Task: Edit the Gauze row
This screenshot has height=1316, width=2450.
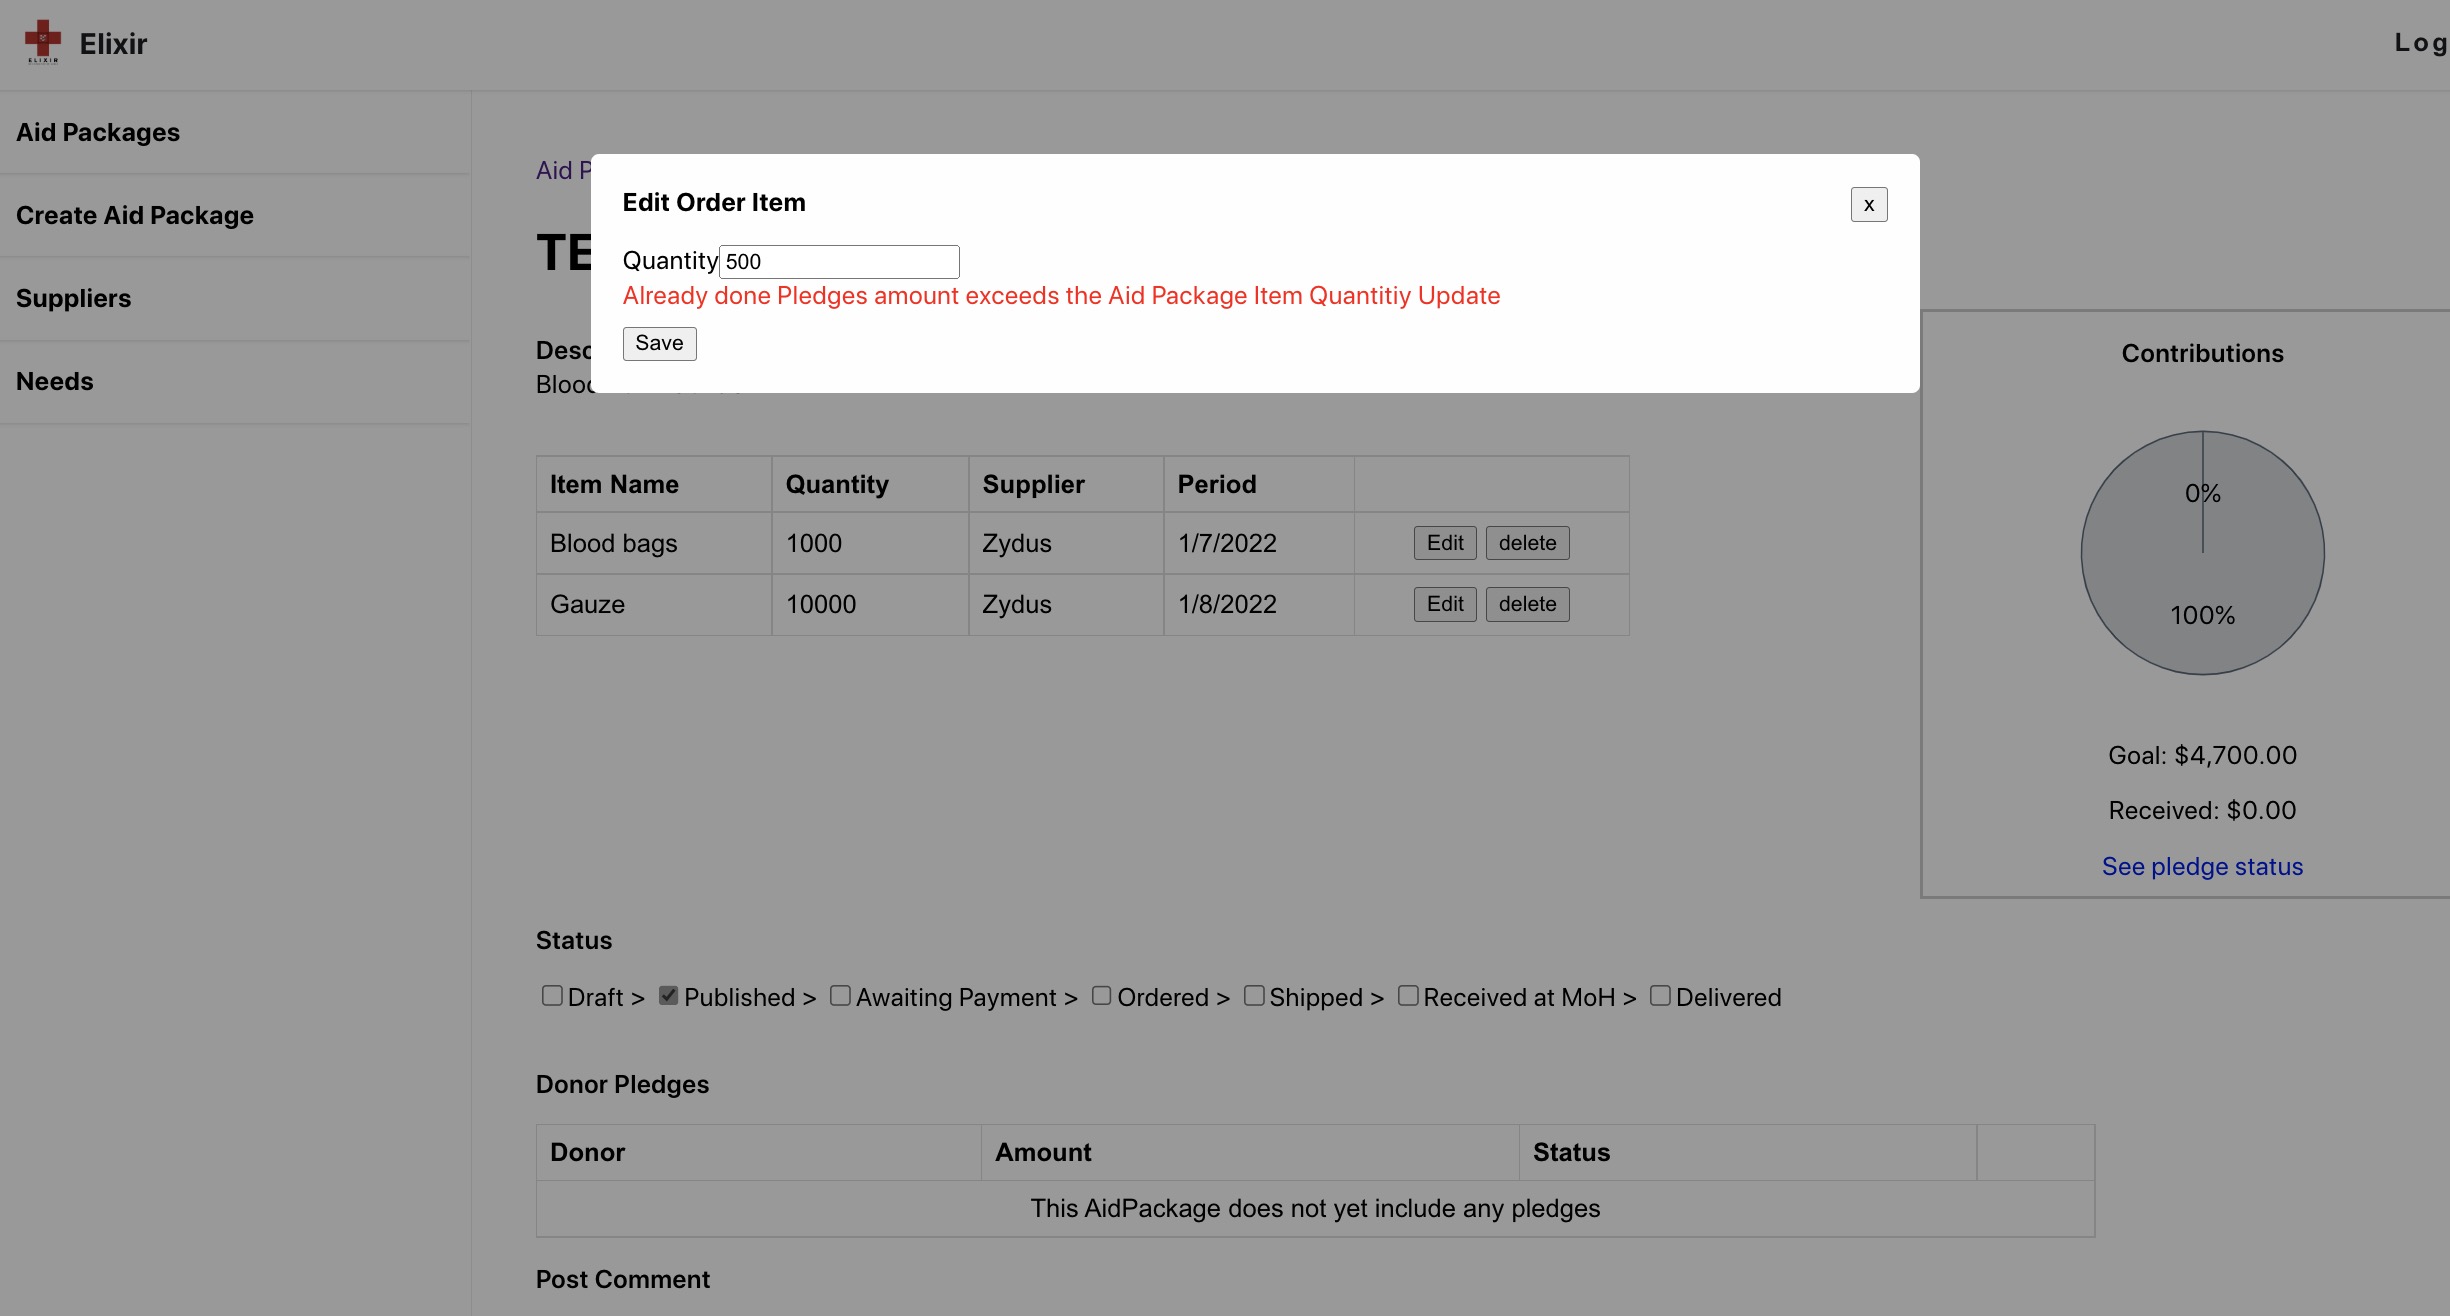Action: (1444, 604)
